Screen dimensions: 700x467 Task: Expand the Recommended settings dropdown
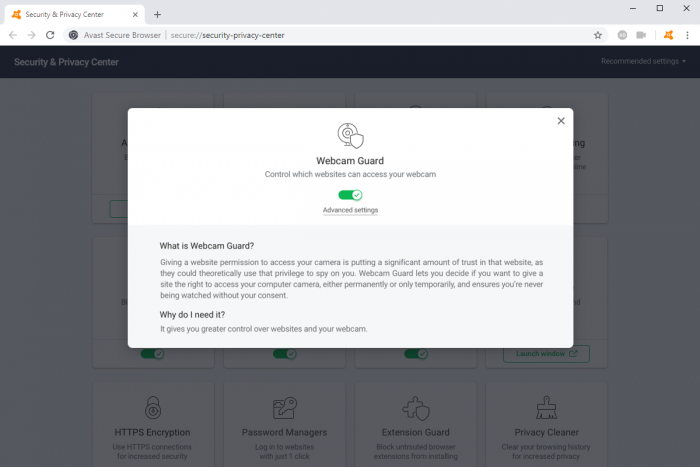pos(643,61)
